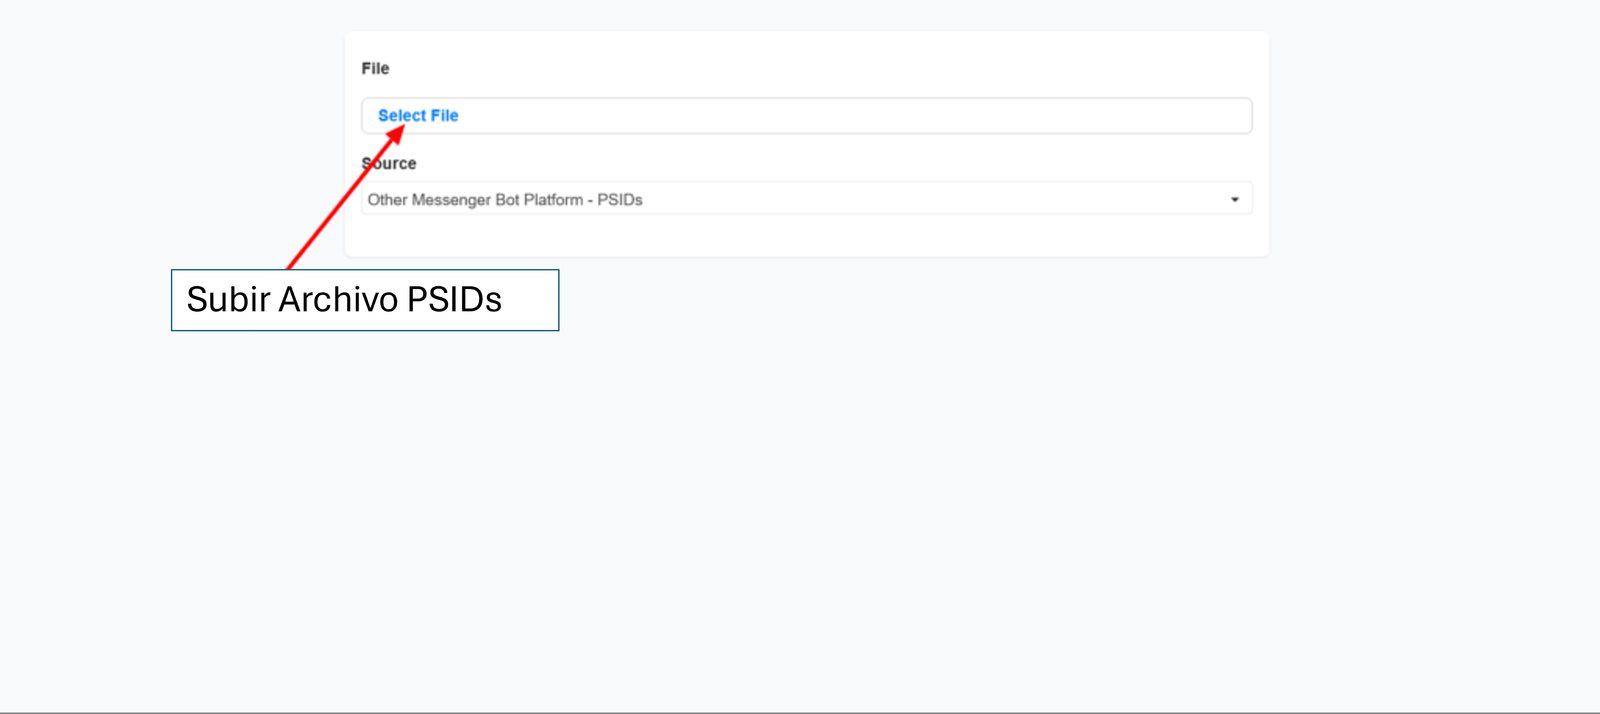Click the gray page background right of card
Screen dimensions: 1600x714
[1430, 300]
